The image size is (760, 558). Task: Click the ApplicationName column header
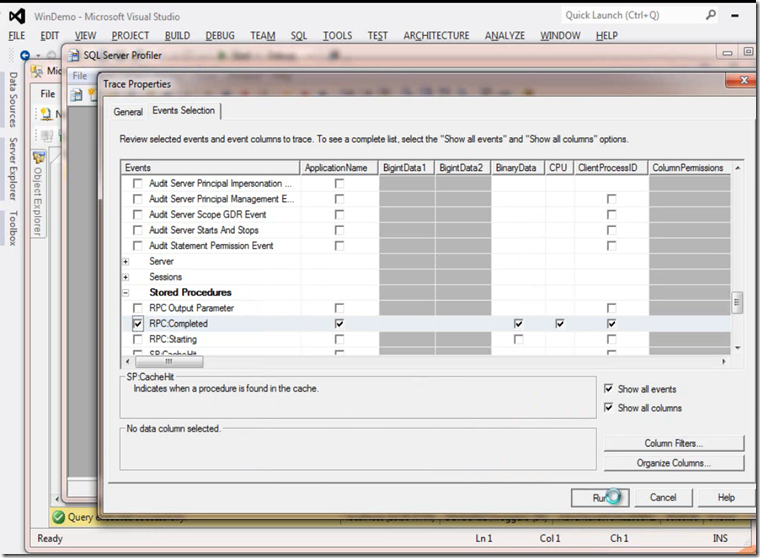click(x=339, y=168)
